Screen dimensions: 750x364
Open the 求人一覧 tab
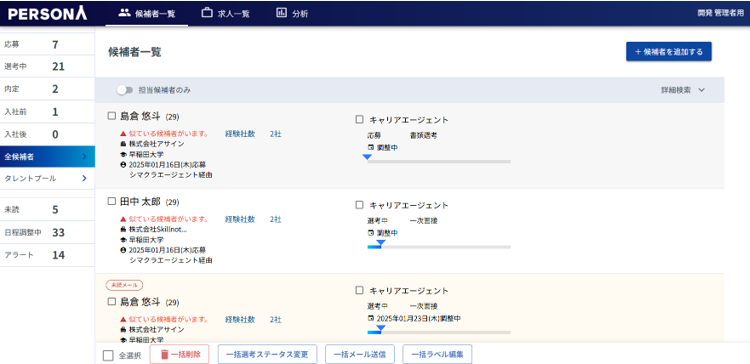click(226, 13)
